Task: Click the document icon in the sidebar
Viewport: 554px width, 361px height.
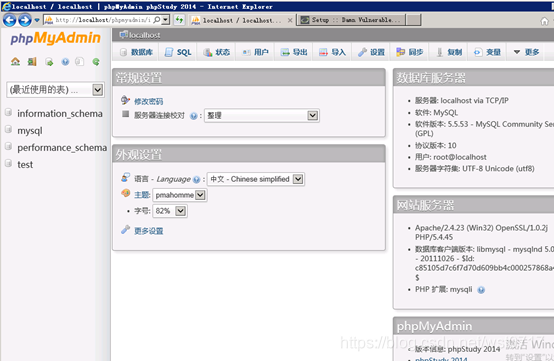Action: click(79, 62)
